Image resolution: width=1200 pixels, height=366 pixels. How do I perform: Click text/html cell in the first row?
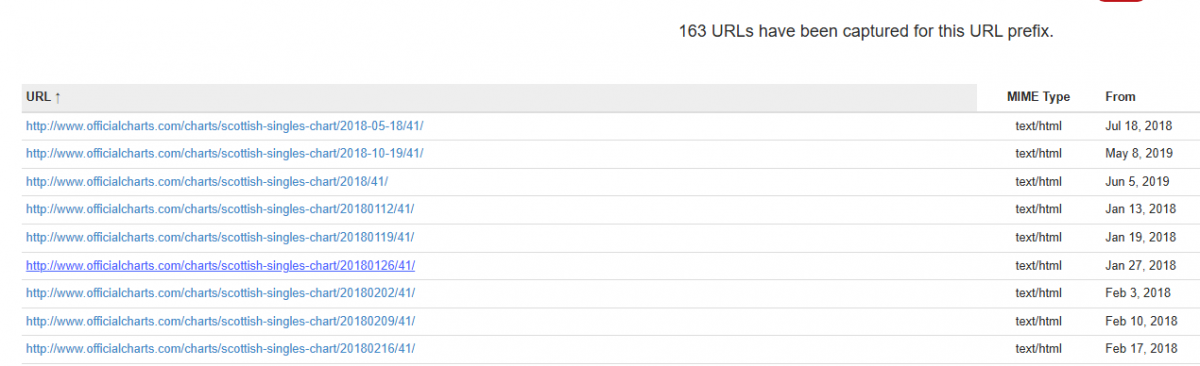[x=1038, y=126]
